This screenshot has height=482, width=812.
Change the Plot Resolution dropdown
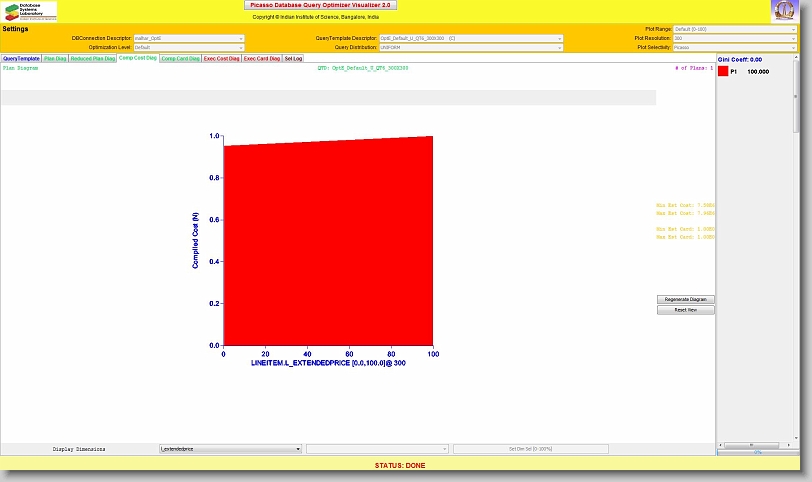point(735,38)
